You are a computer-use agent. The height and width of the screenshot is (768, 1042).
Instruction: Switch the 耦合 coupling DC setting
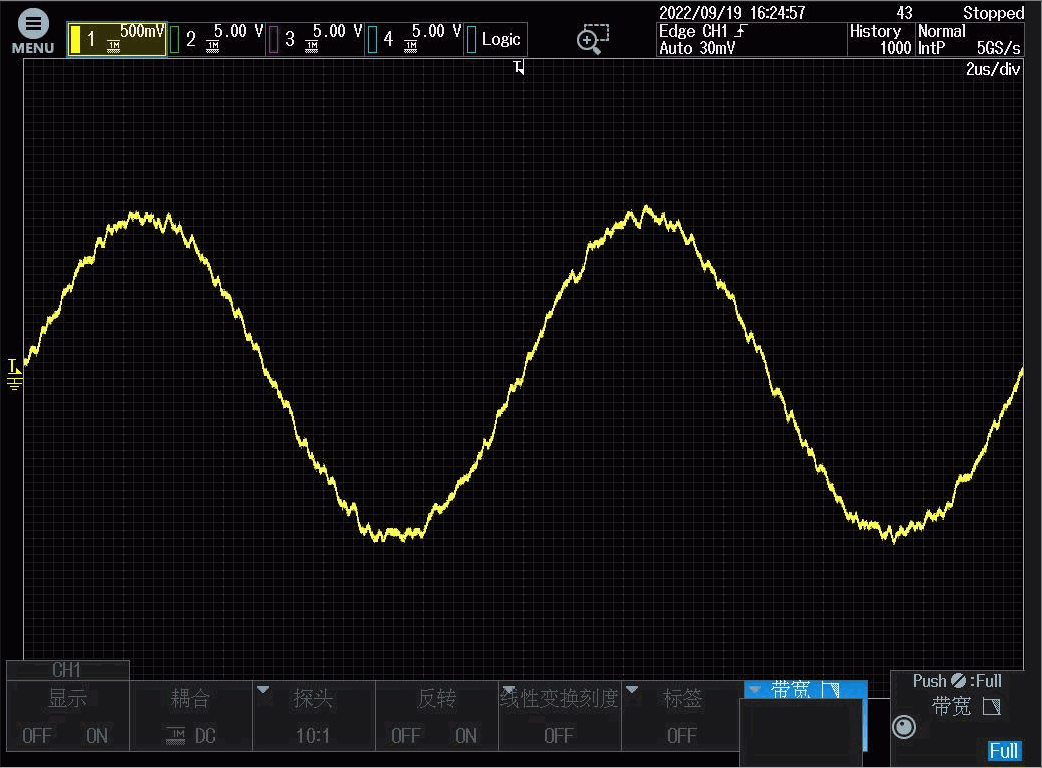coord(191,716)
